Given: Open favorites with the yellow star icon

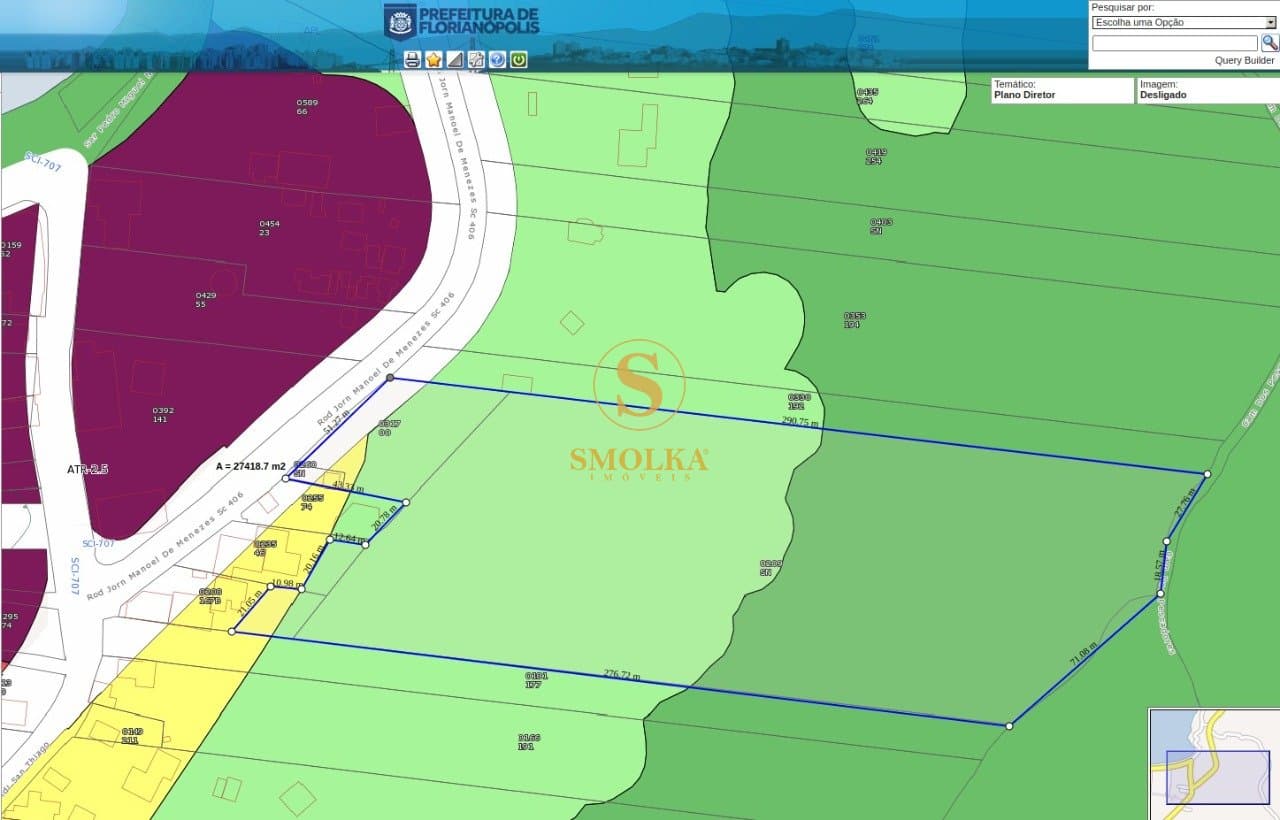Looking at the screenshot, I should coord(433,60).
